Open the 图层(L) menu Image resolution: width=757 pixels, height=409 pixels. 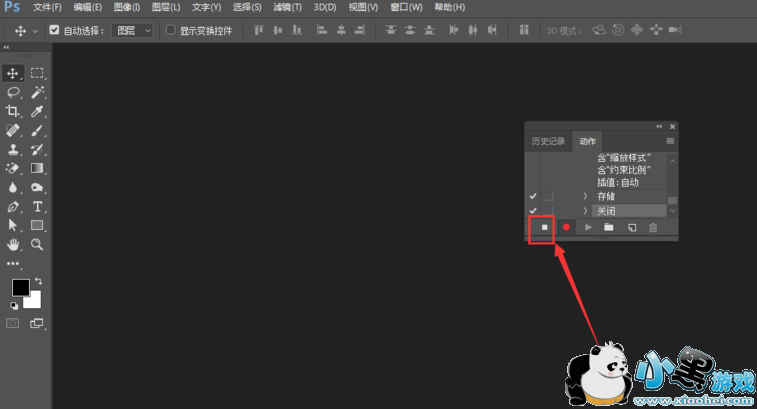point(166,7)
